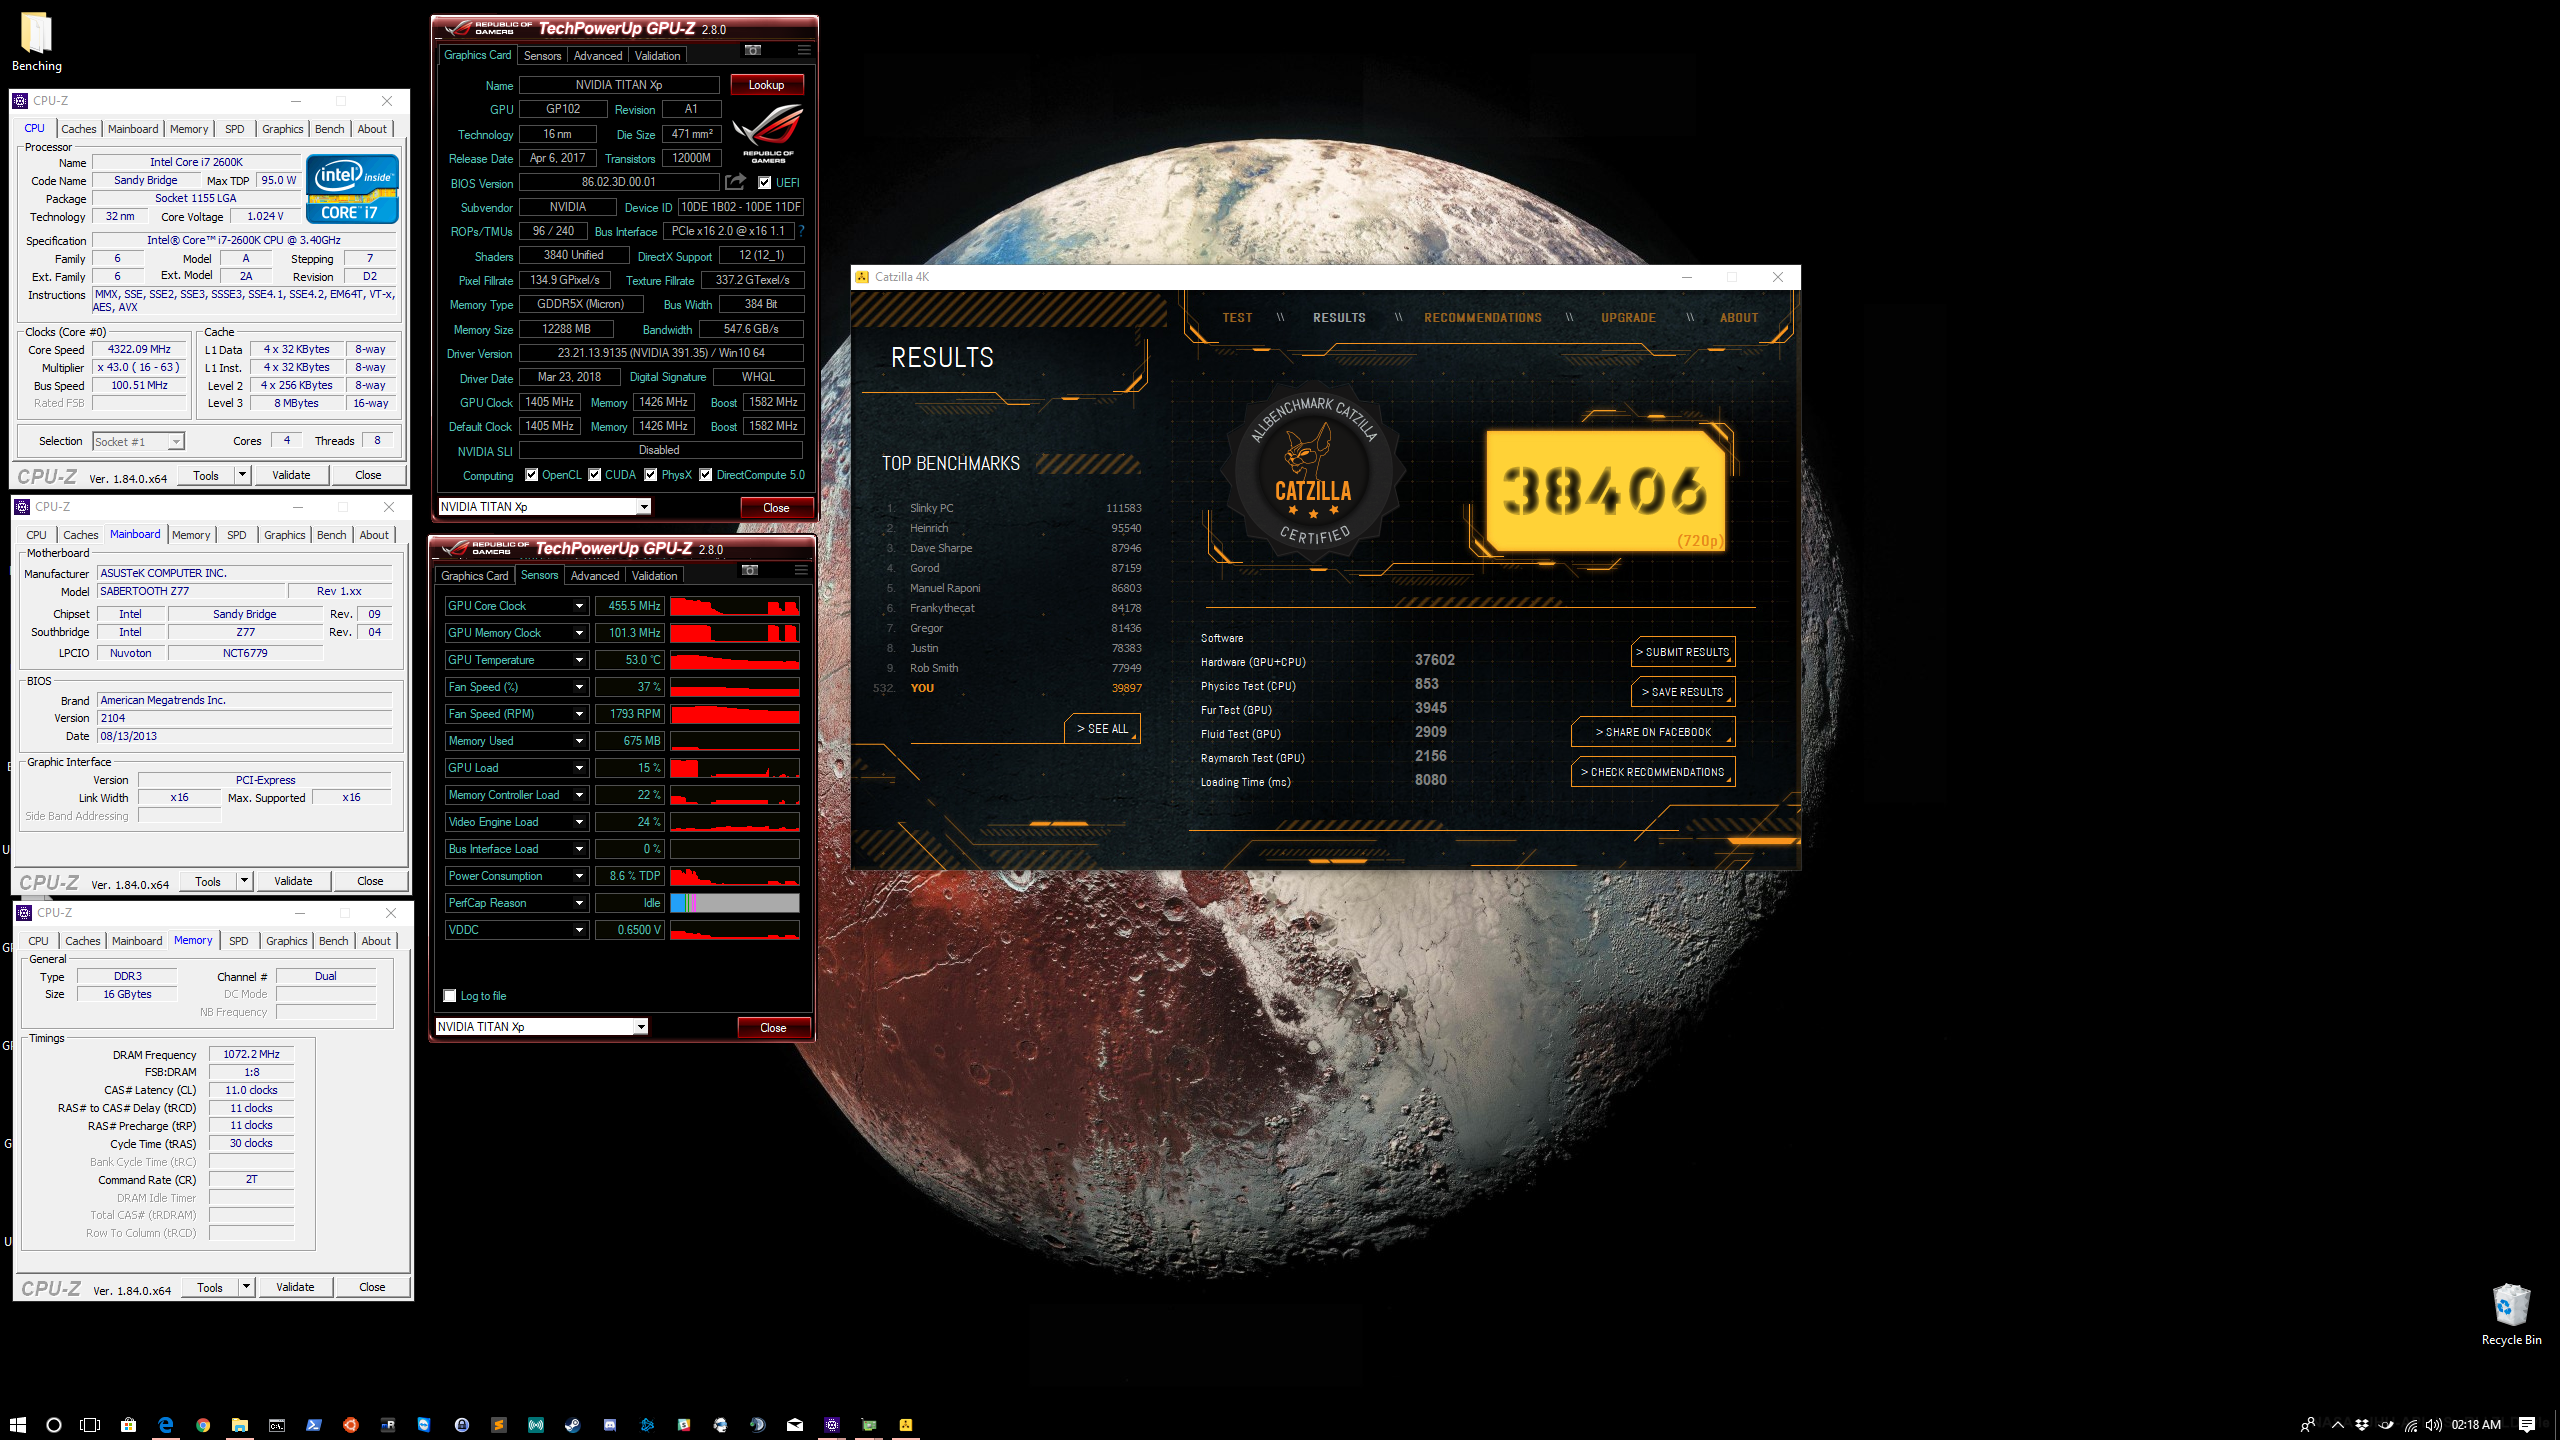Click the GPU Temperature red sensor graph

pos(735,660)
